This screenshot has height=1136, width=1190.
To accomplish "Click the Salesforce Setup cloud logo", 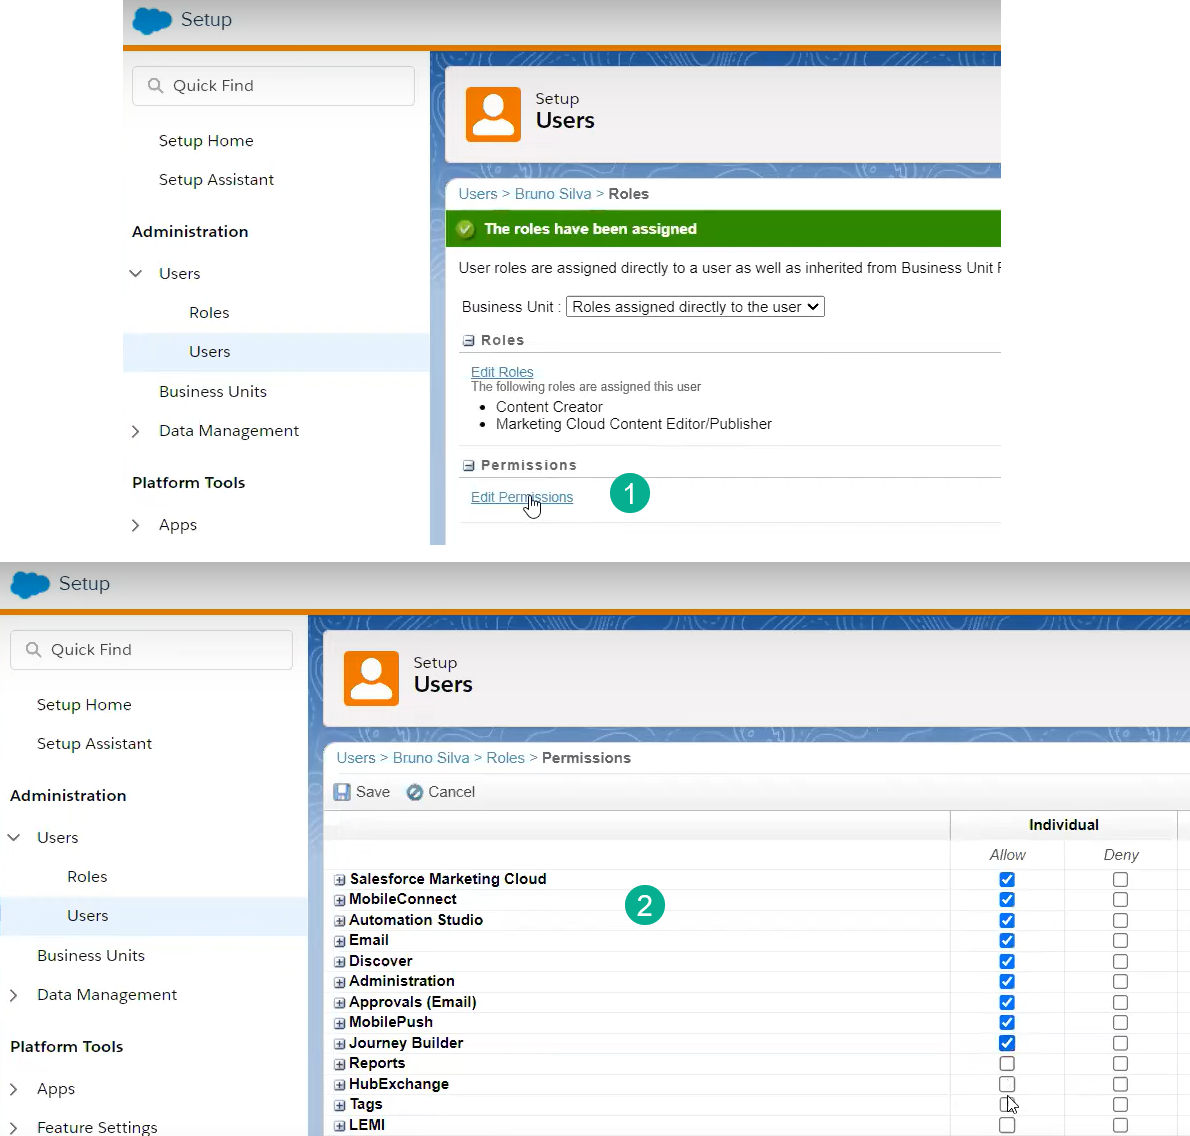I will 29,583.
